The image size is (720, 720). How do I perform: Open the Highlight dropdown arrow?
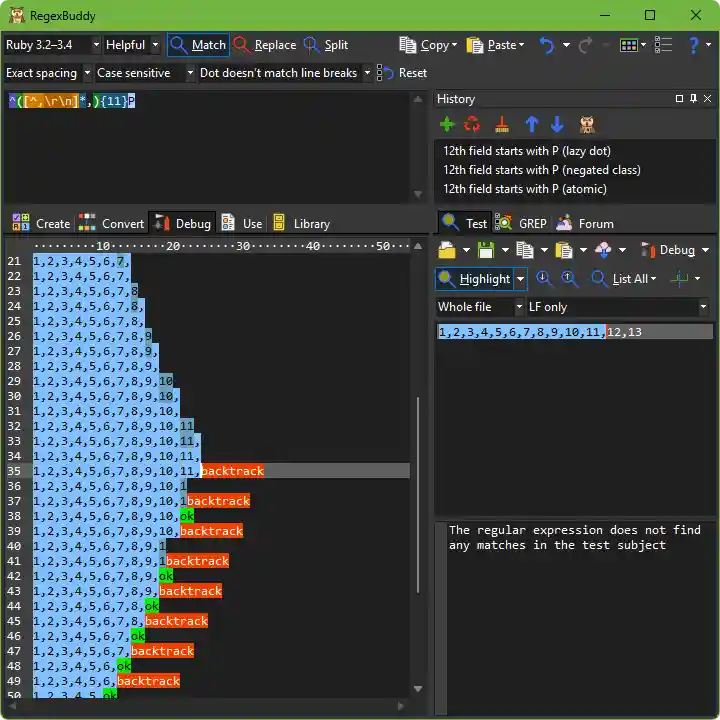520,279
